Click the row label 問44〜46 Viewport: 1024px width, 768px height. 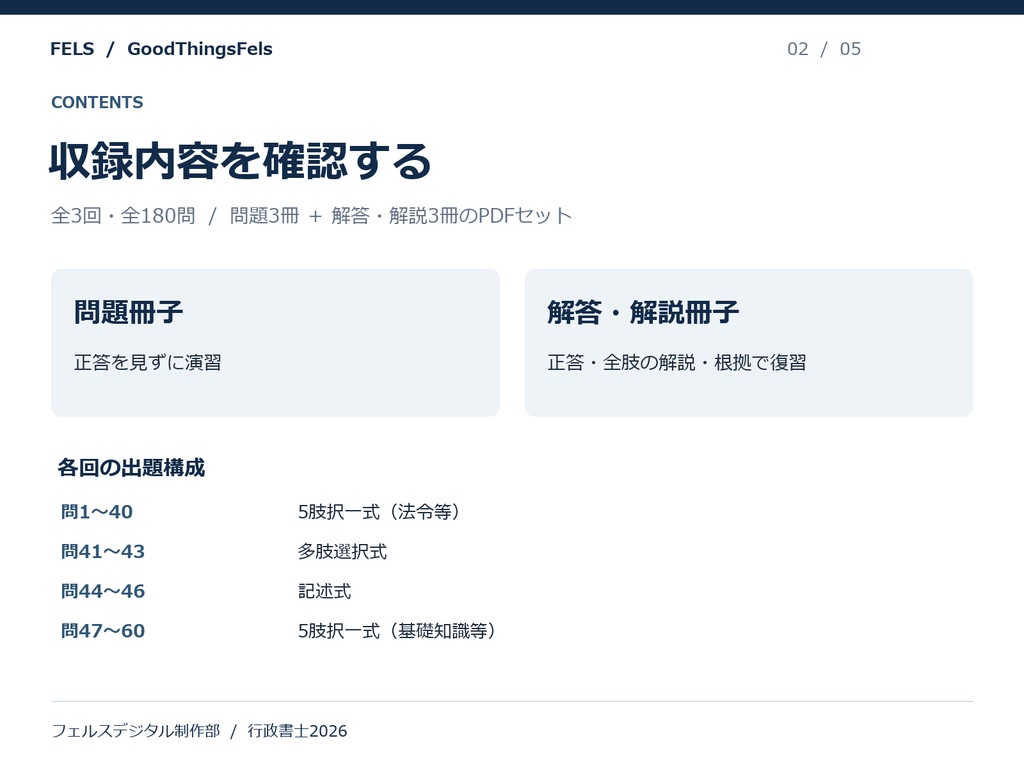103,592
